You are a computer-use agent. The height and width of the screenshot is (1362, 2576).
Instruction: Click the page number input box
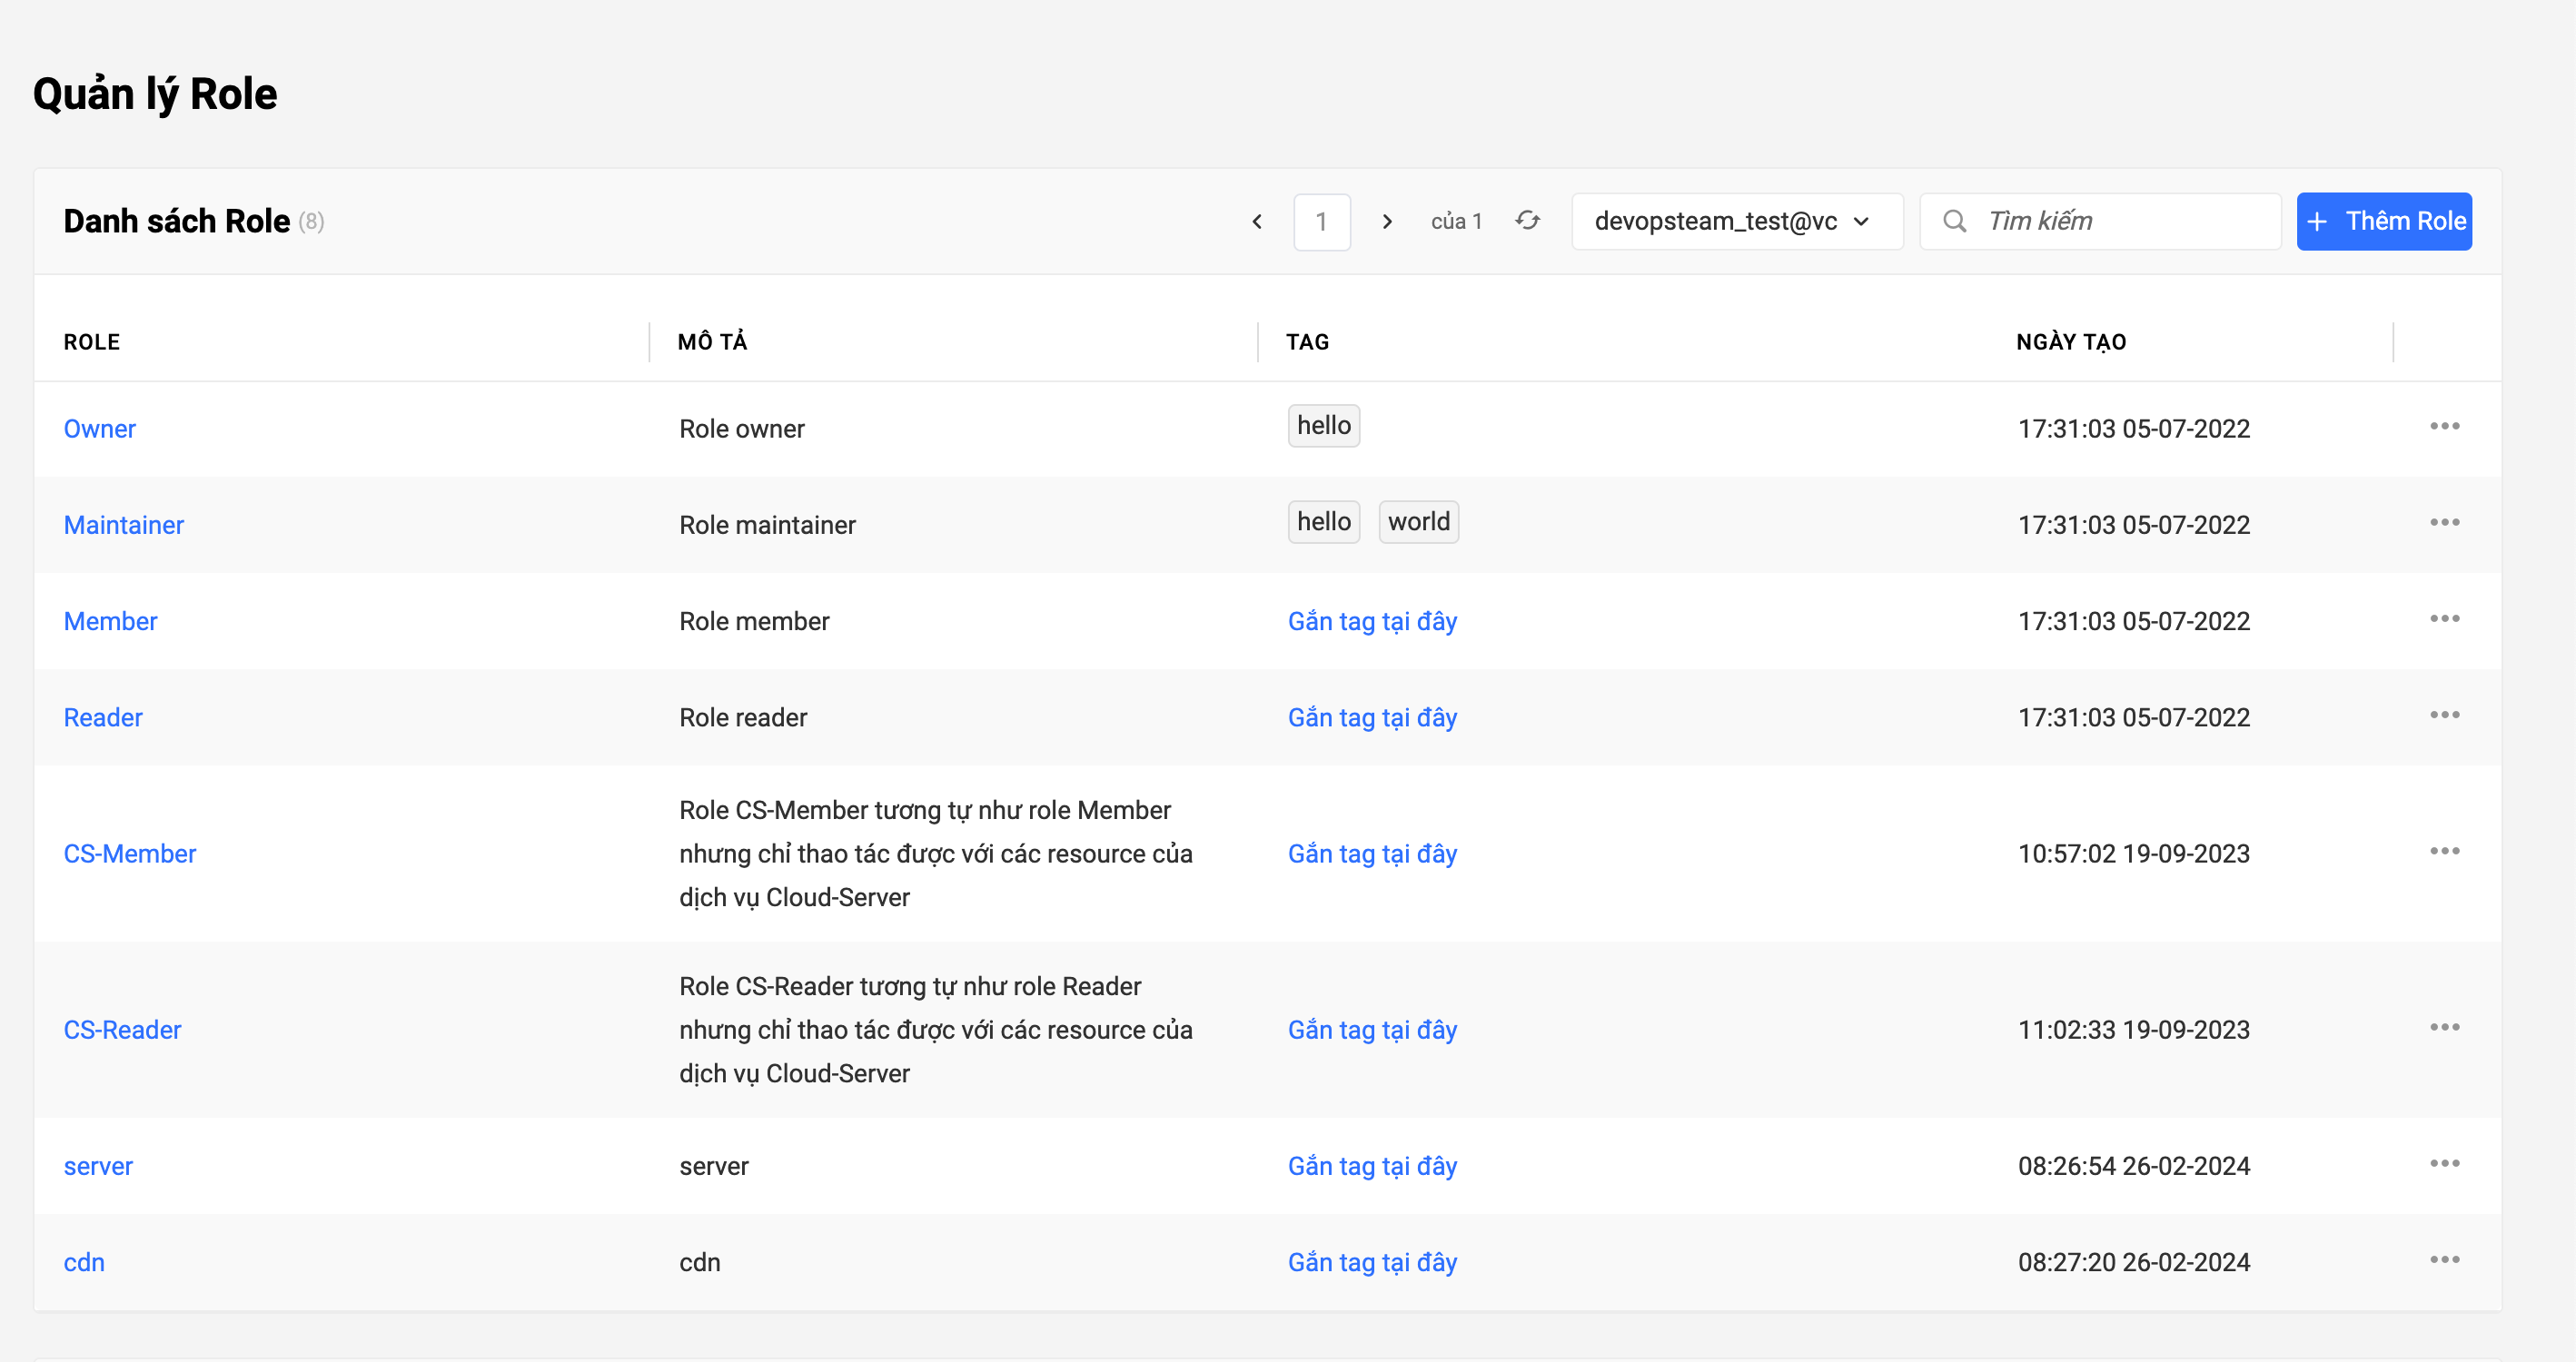(1321, 221)
